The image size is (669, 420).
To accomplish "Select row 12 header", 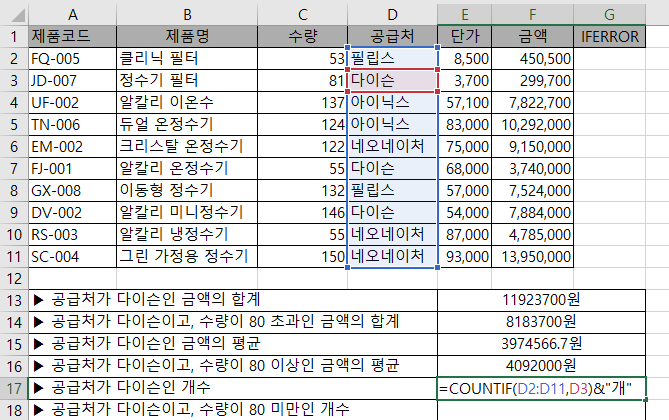I will tap(14, 279).
